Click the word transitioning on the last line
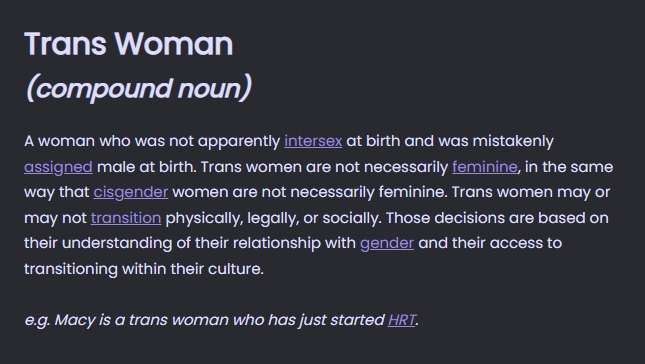Viewport: 645px width, 364px height. coord(71,269)
